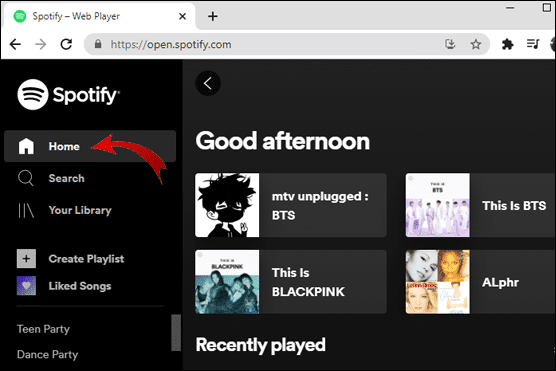Click the Liked Songs heart icon
The image size is (556, 371).
tap(26, 286)
